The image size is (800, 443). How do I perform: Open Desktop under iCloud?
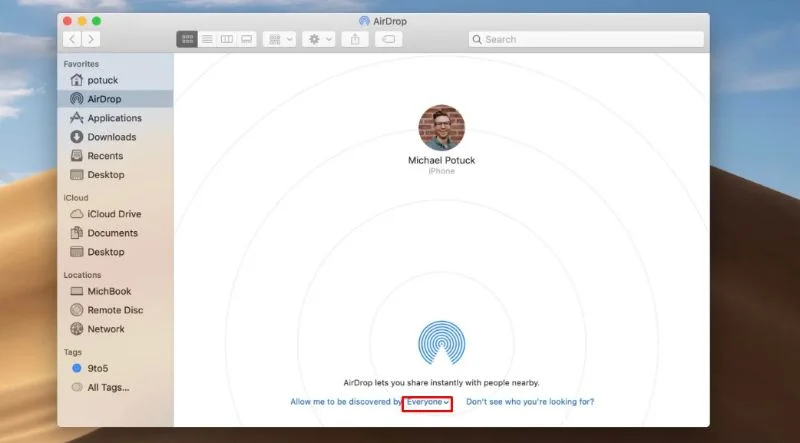115,252
